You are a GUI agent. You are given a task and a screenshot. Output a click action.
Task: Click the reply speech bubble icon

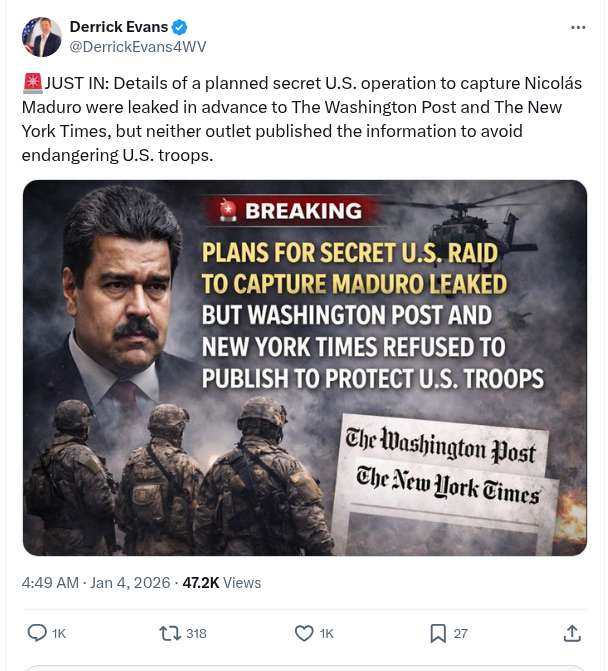[37, 633]
